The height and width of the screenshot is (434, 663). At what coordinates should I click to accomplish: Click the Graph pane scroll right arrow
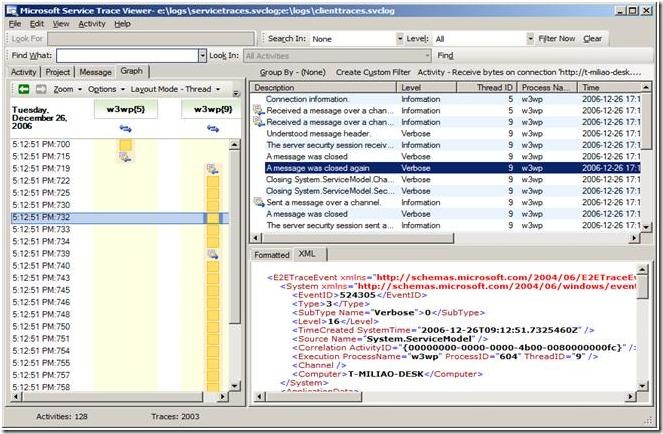(x=222, y=396)
